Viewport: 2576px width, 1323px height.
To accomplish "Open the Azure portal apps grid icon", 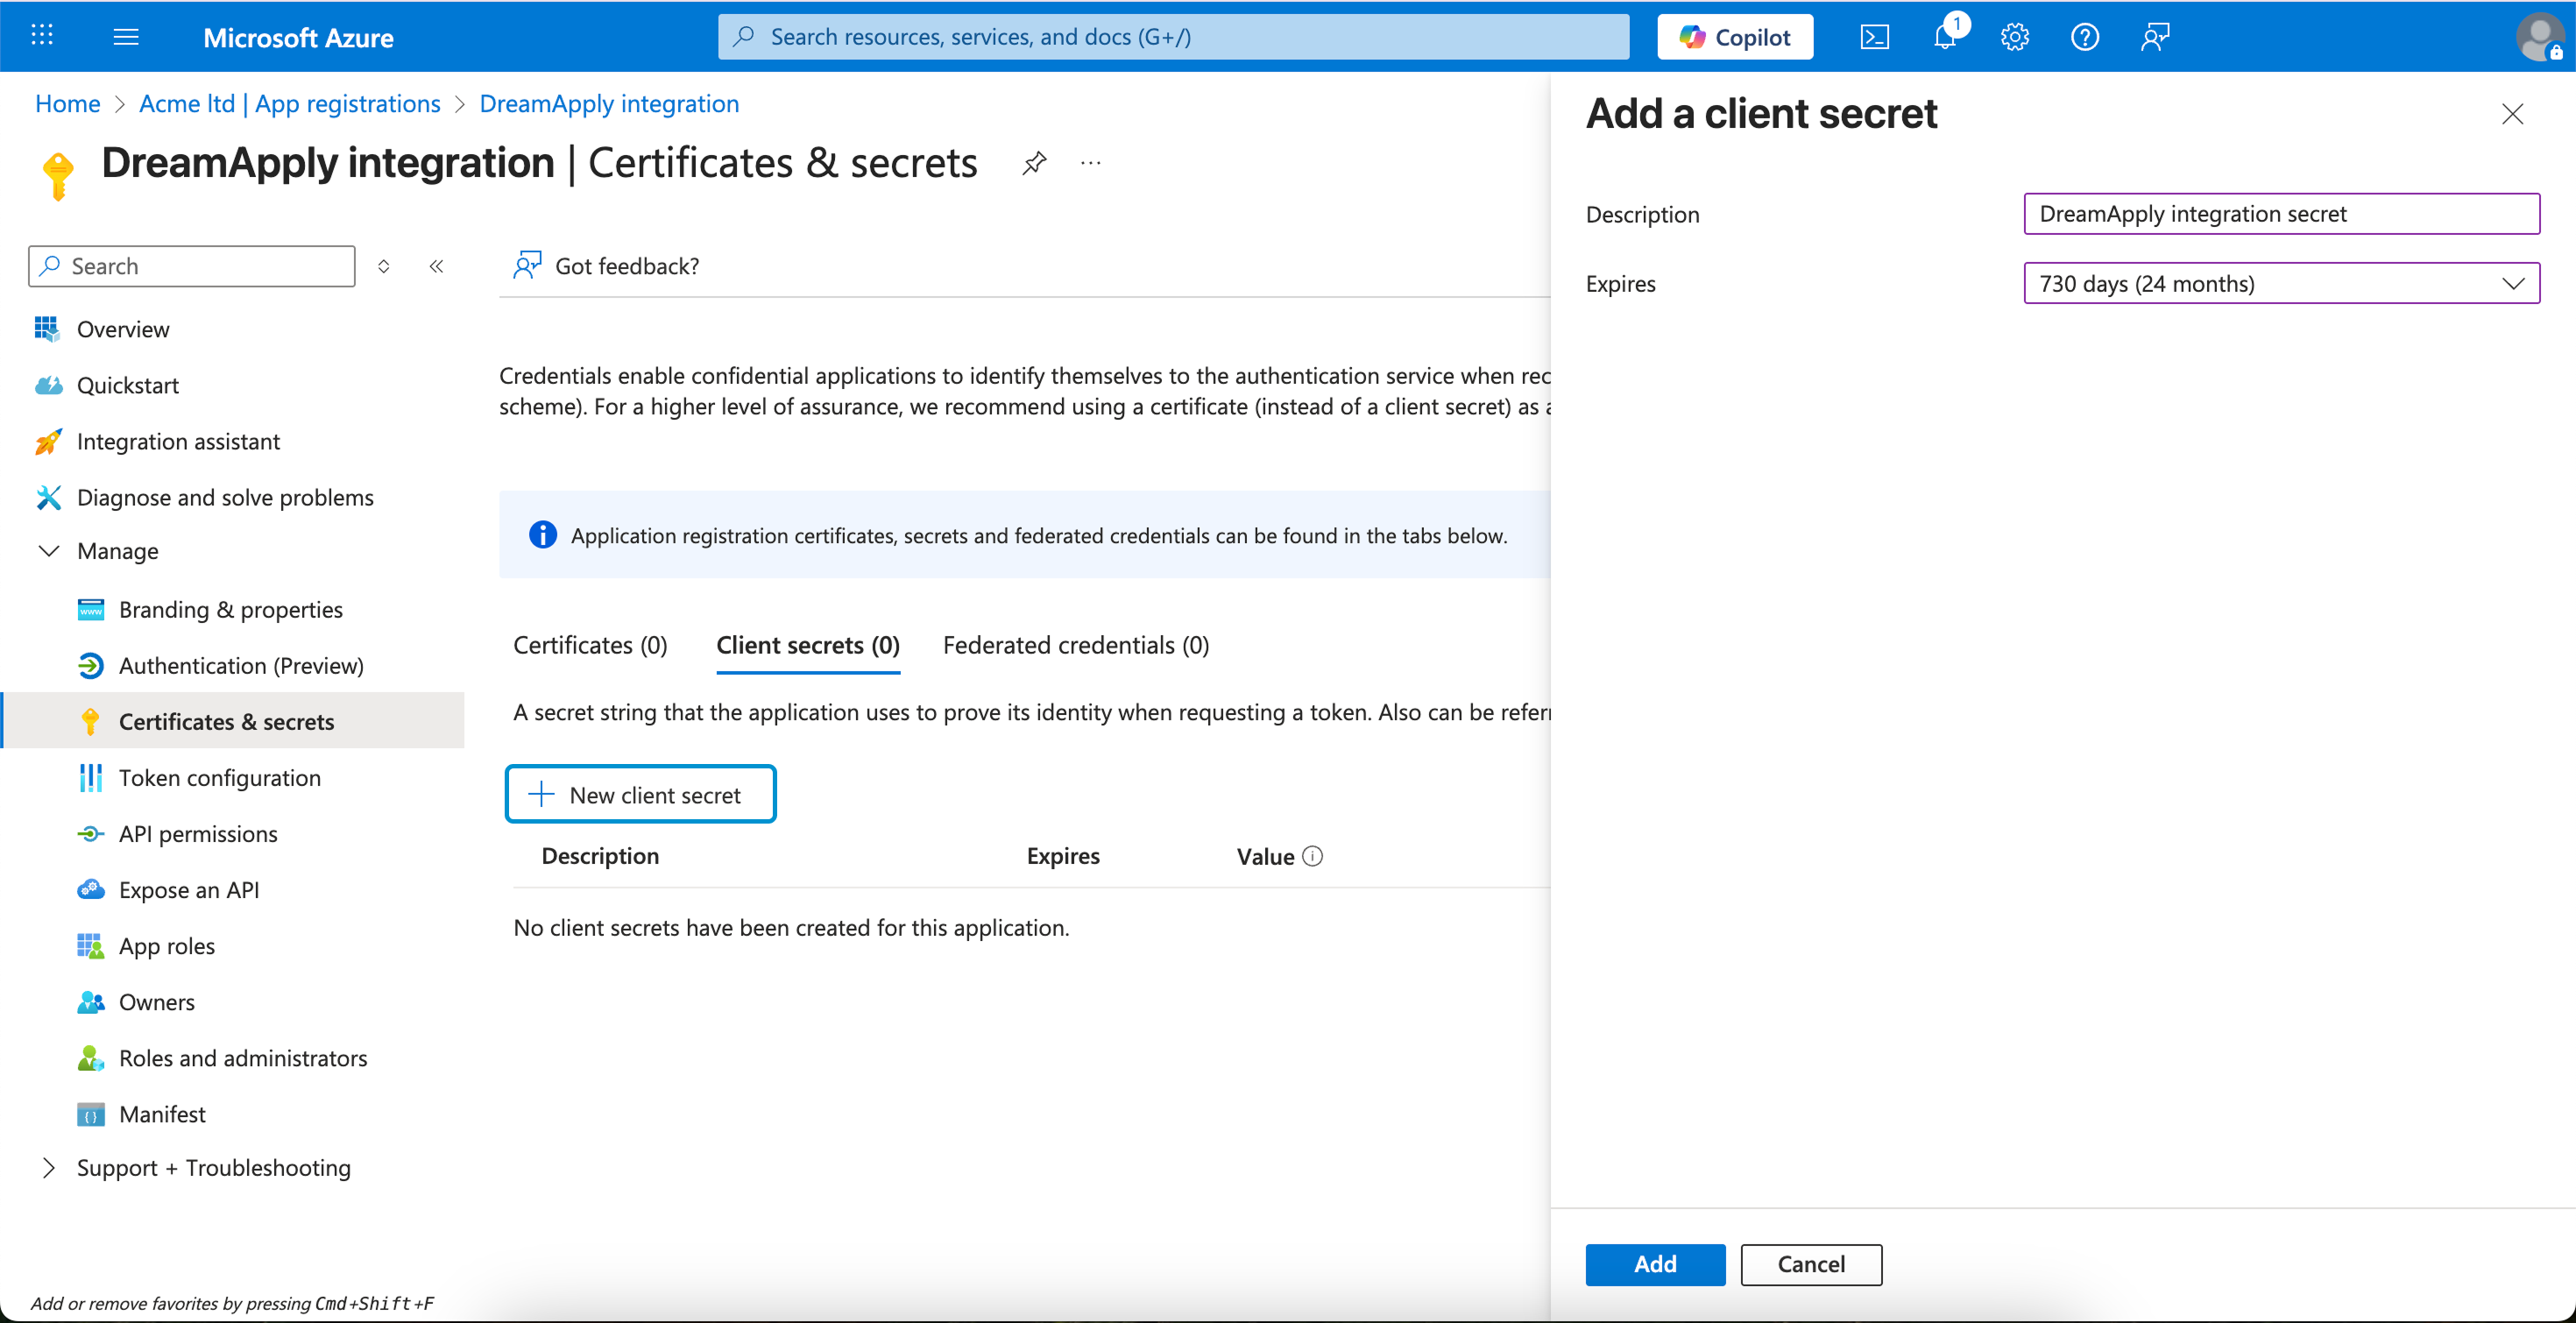I will [41, 36].
